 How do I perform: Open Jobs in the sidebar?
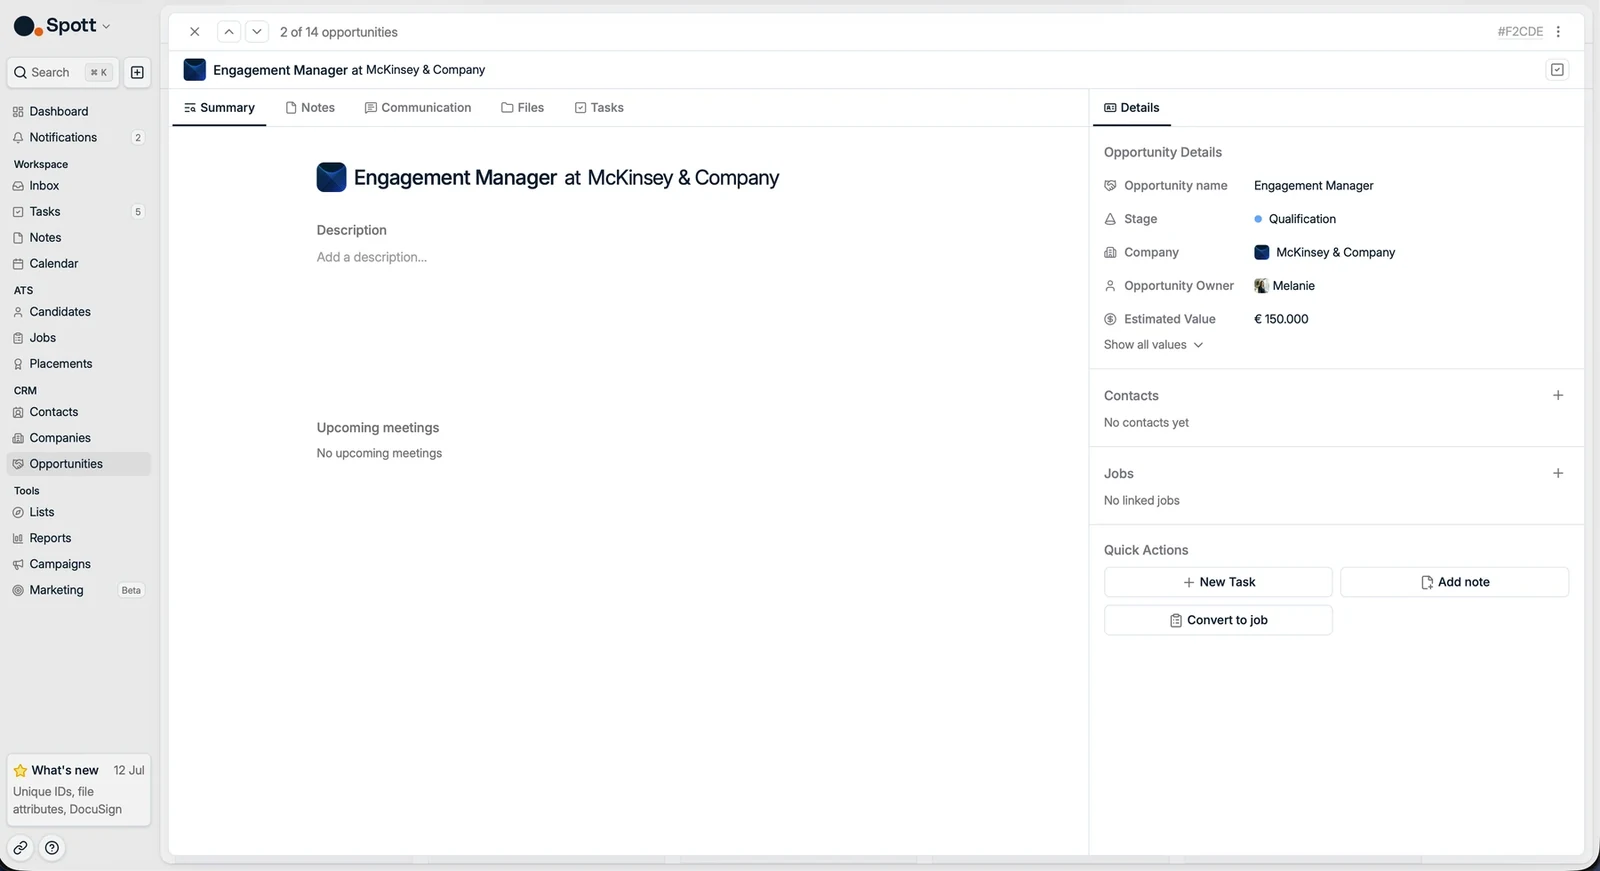[79, 338]
